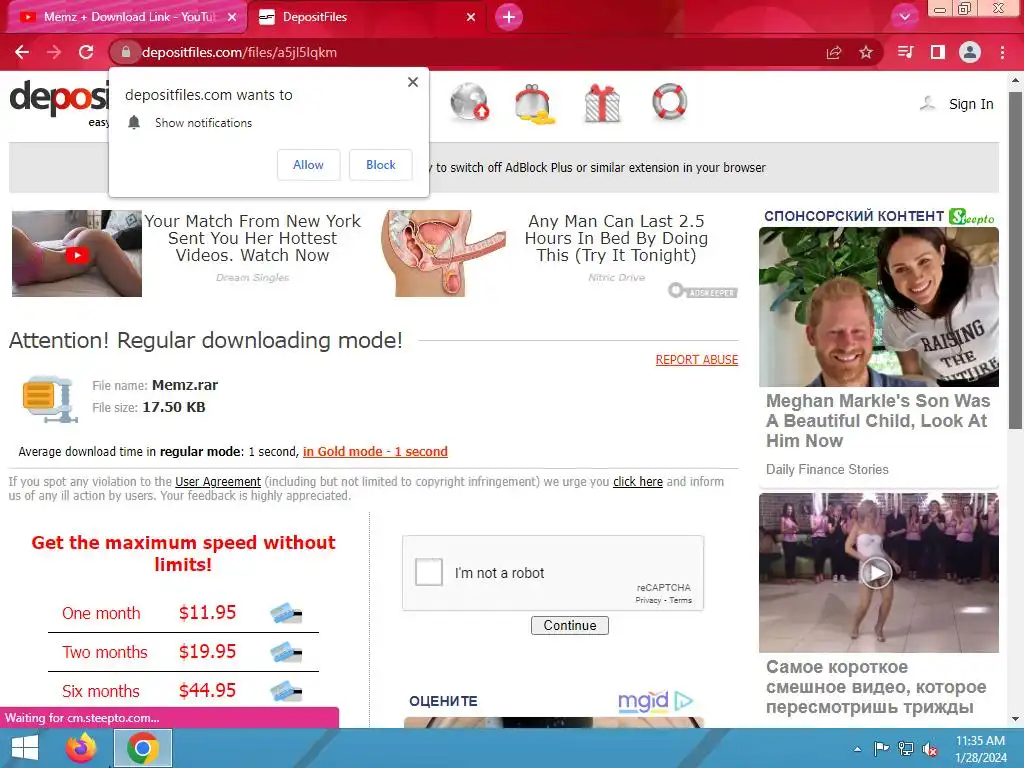
Task: Click credit card icon for One month
Action: click(286, 613)
